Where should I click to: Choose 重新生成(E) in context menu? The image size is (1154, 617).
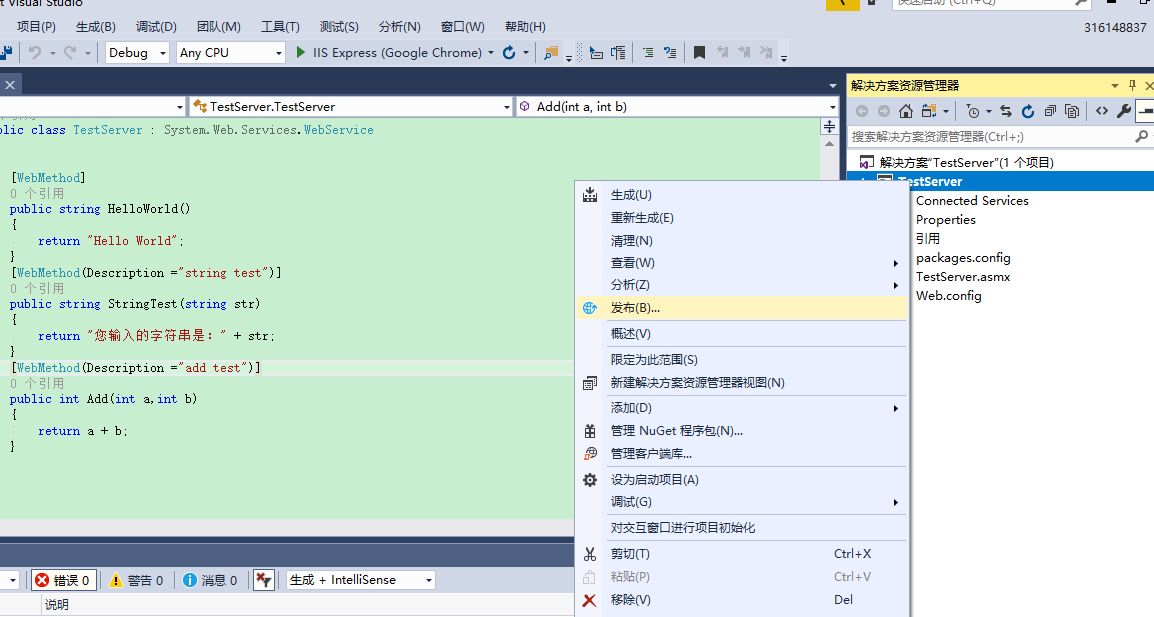[x=741, y=218]
